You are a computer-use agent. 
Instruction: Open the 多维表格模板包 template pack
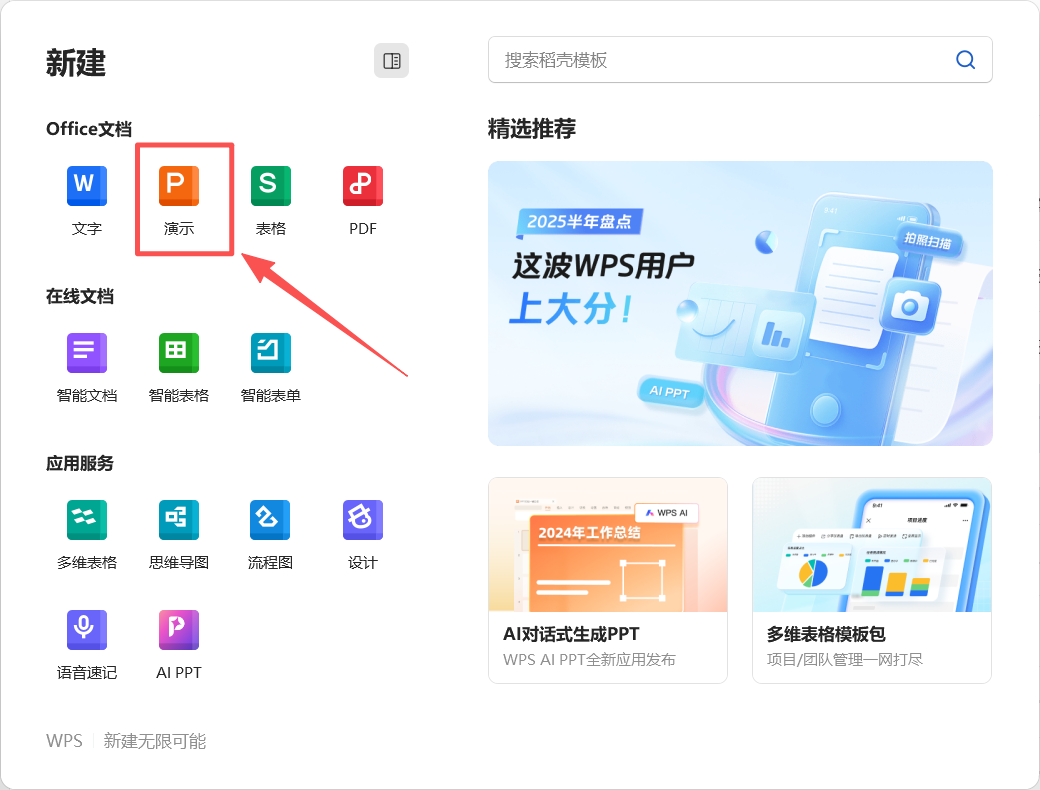(x=871, y=580)
